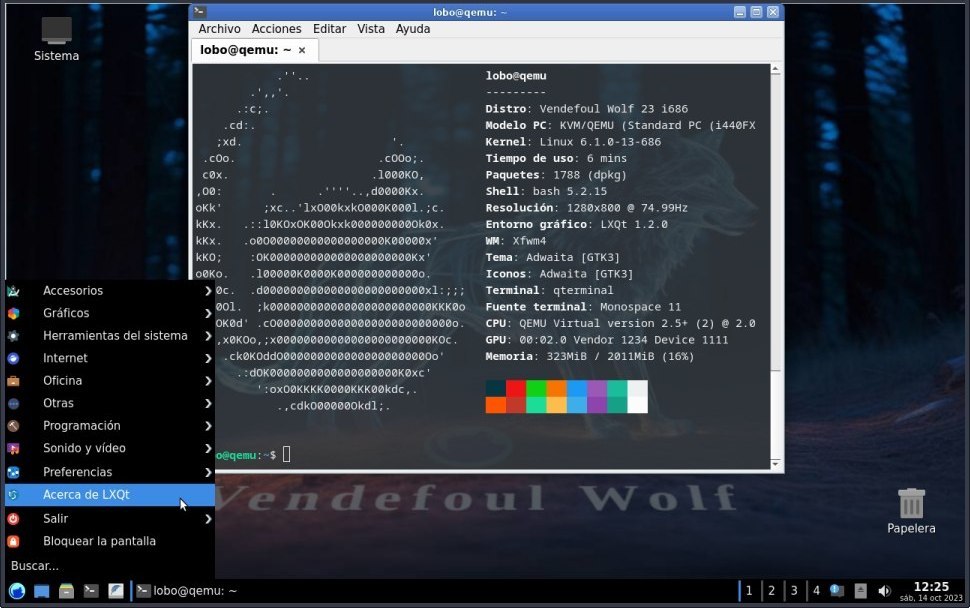Open the Acciones menu in terminal

277,29
